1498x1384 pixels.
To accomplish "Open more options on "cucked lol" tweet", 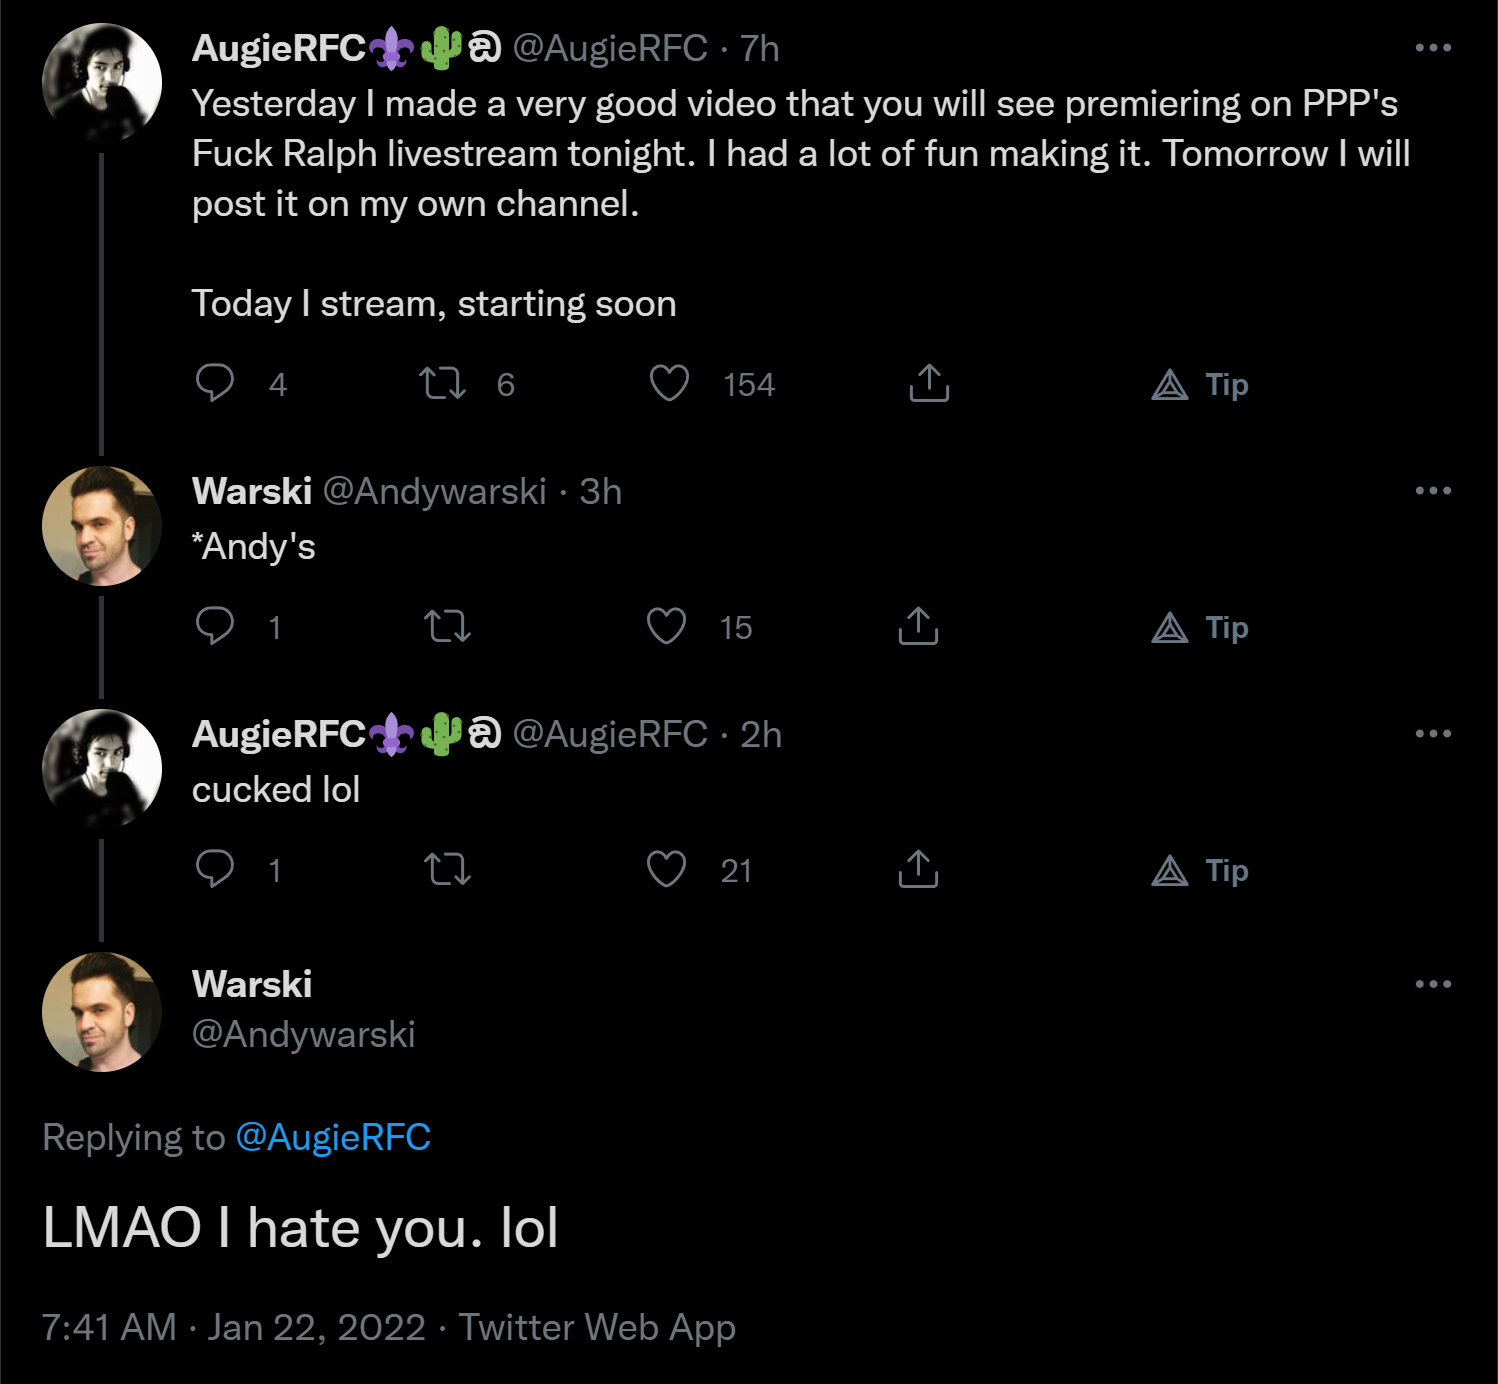I will pyautogui.click(x=1433, y=733).
